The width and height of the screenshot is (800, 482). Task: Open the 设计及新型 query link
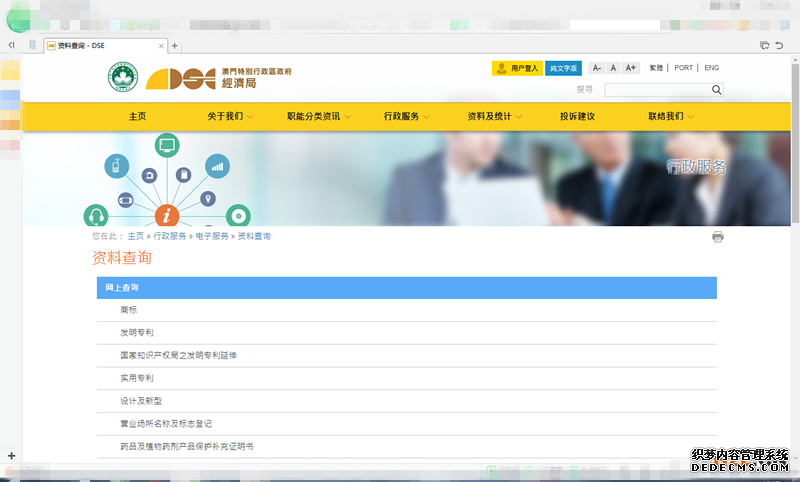[141, 401]
